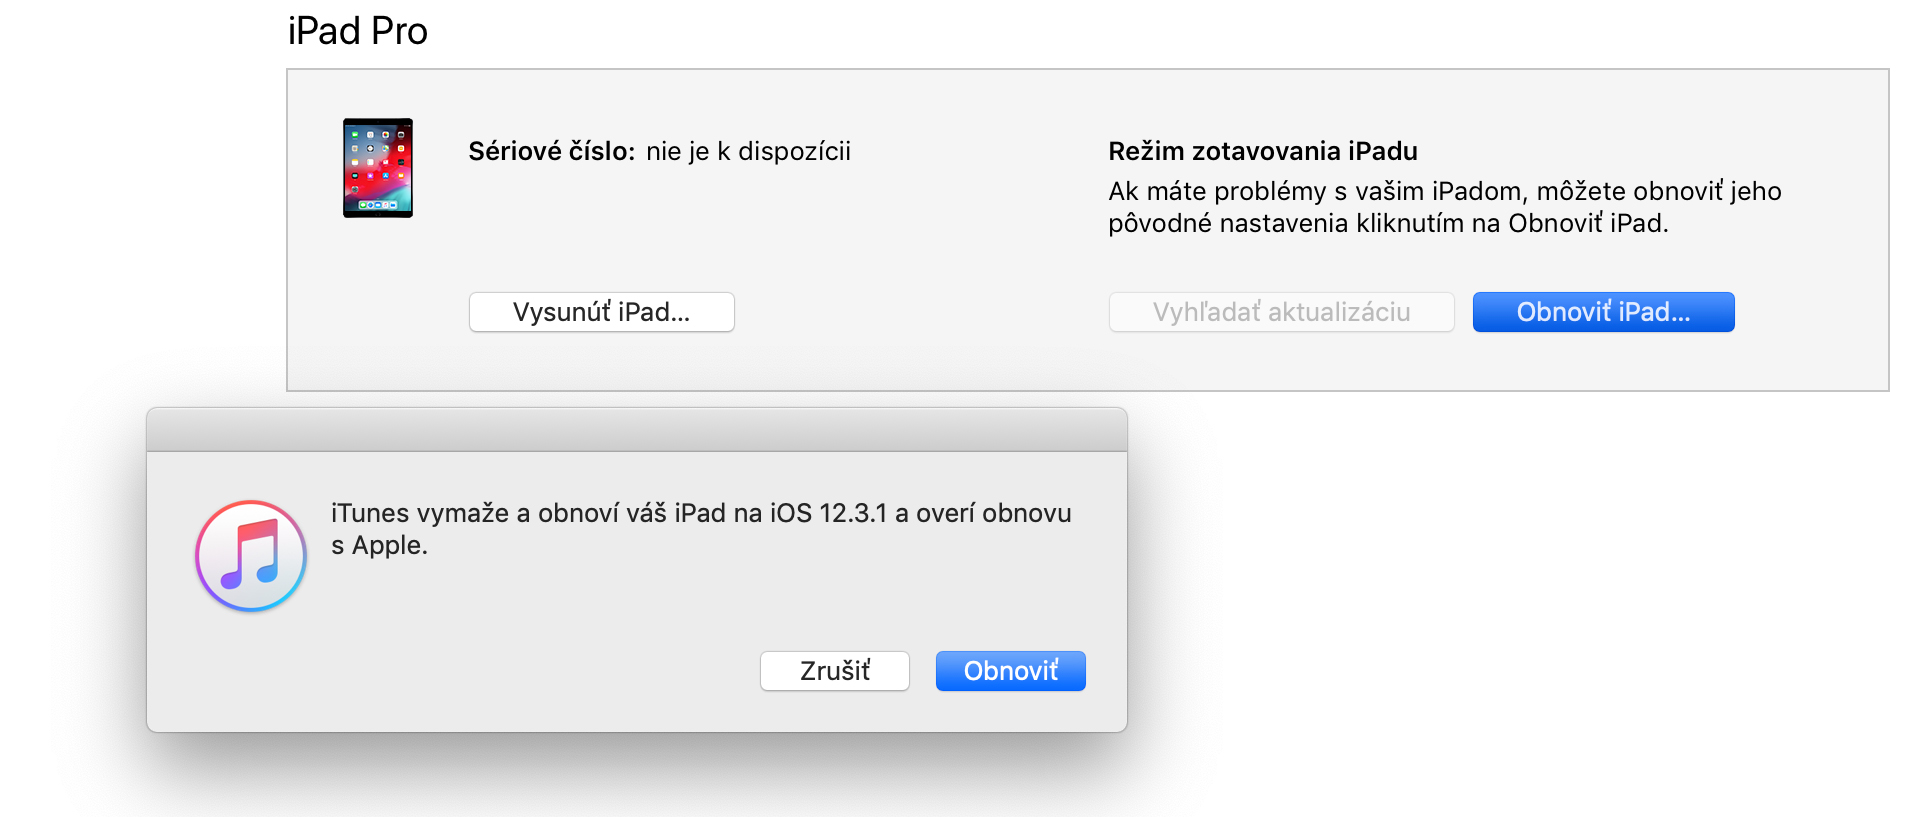Eject the device via Vysunúť iPad...
Viewport: 1914px width, 817px height.
click(602, 312)
